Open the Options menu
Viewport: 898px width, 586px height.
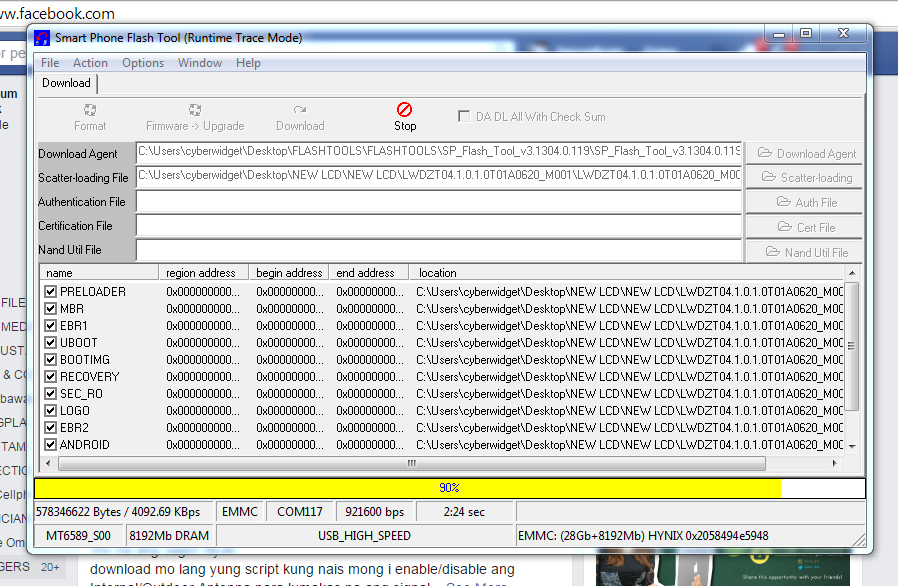tap(143, 63)
